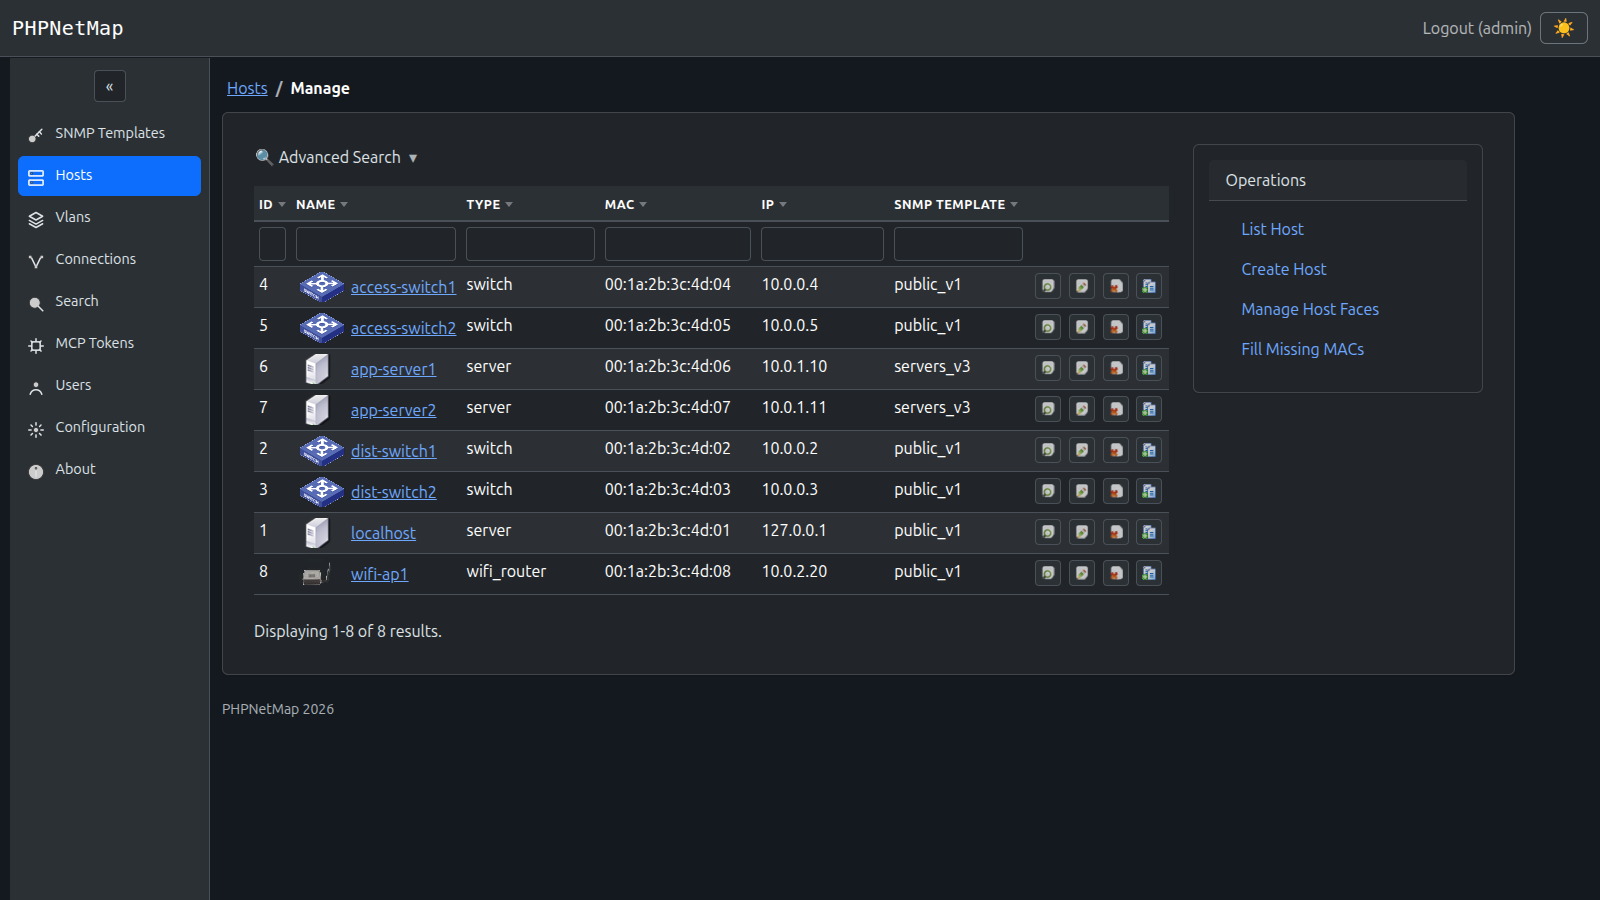Open MCP Tokens in the sidebar
The height and width of the screenshot is (900, 1600).
click(x=110, y=343)
